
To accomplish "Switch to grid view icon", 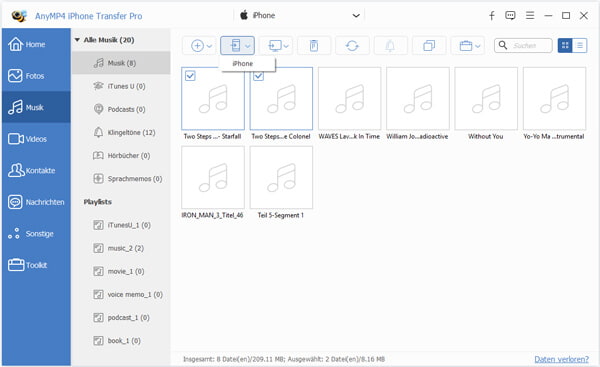I will pyautogui.click(x=565, y=46).
